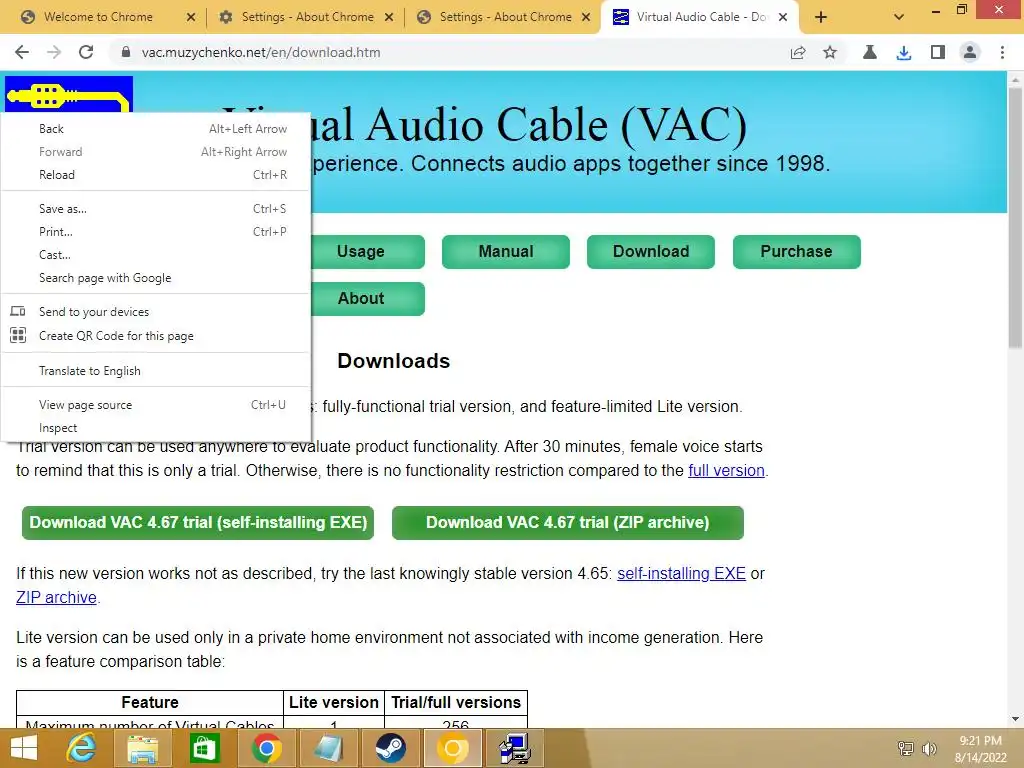This screenshot has width=1024, height=768.
Task: Open the downloads toolbar icon
Action: (x=904, y=52)
